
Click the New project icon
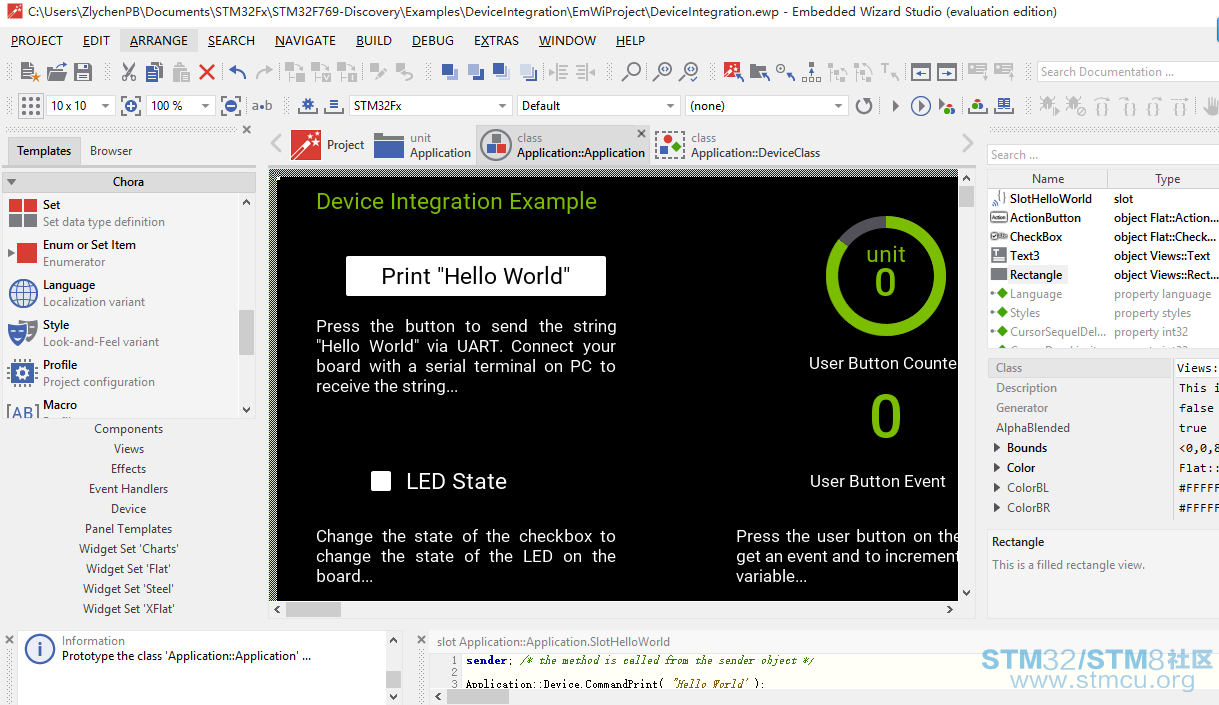[31, 72]
